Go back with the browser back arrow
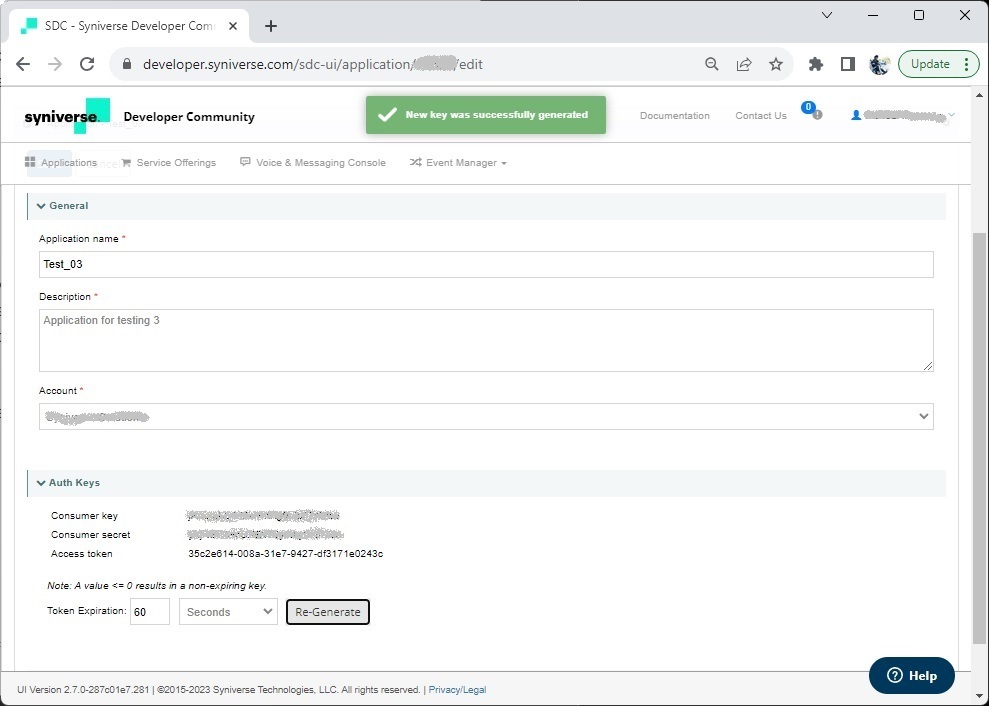This screenshot has width=989, height=706. pos(23,64)
